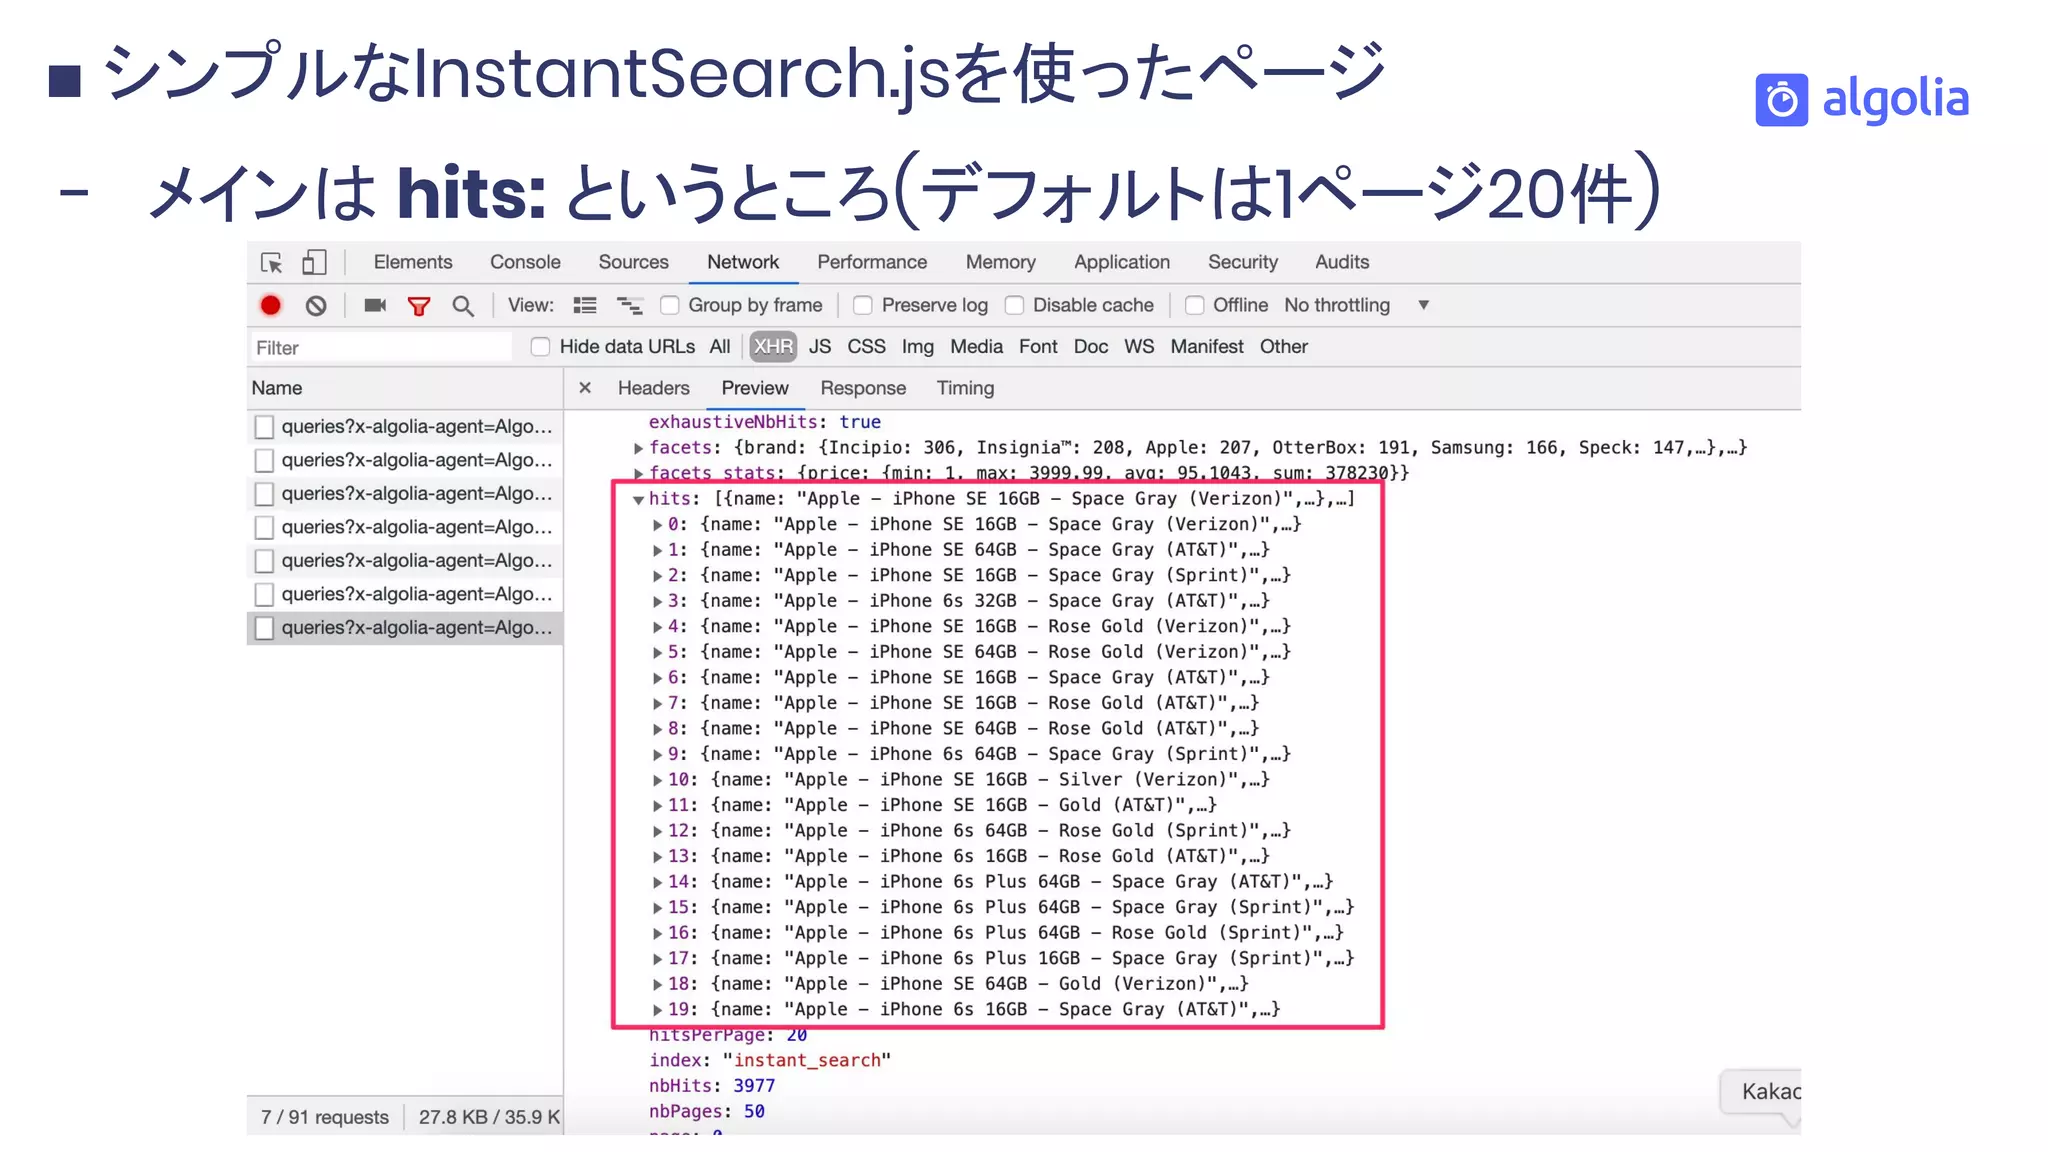Click the network Filter text field
2048x1152 pixels.
pos(380,348)
